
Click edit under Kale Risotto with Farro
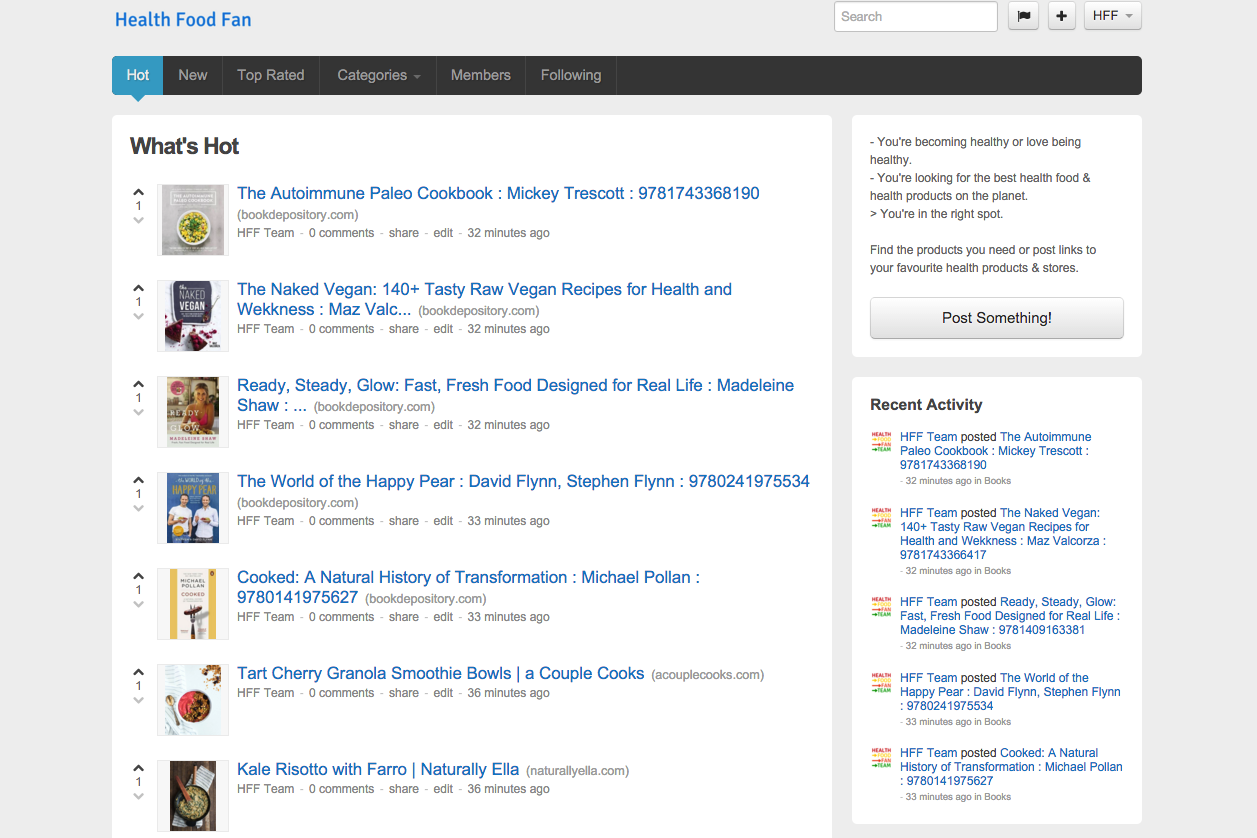(443, 789)
